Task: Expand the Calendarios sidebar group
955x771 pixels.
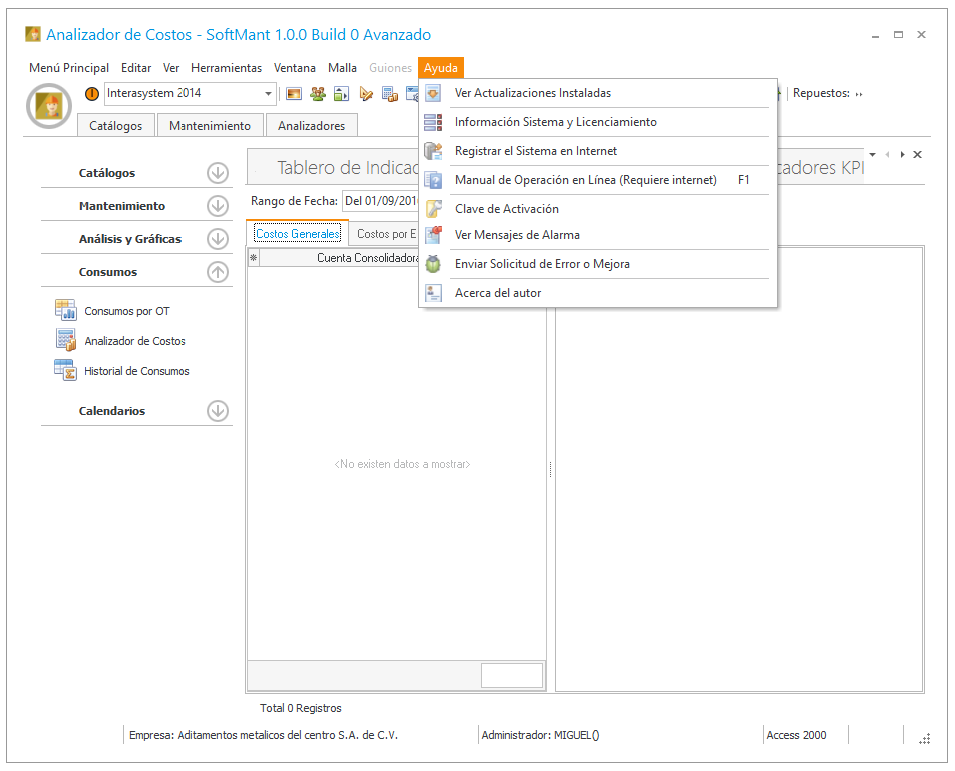Action: click(218, 411)
